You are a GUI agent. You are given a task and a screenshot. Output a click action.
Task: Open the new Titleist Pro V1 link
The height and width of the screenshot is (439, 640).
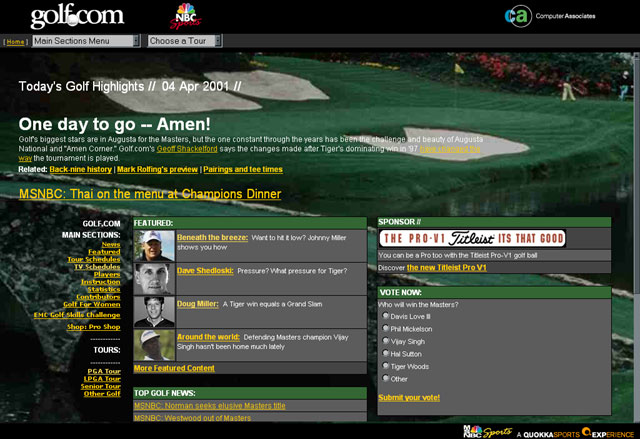(447, 268)
